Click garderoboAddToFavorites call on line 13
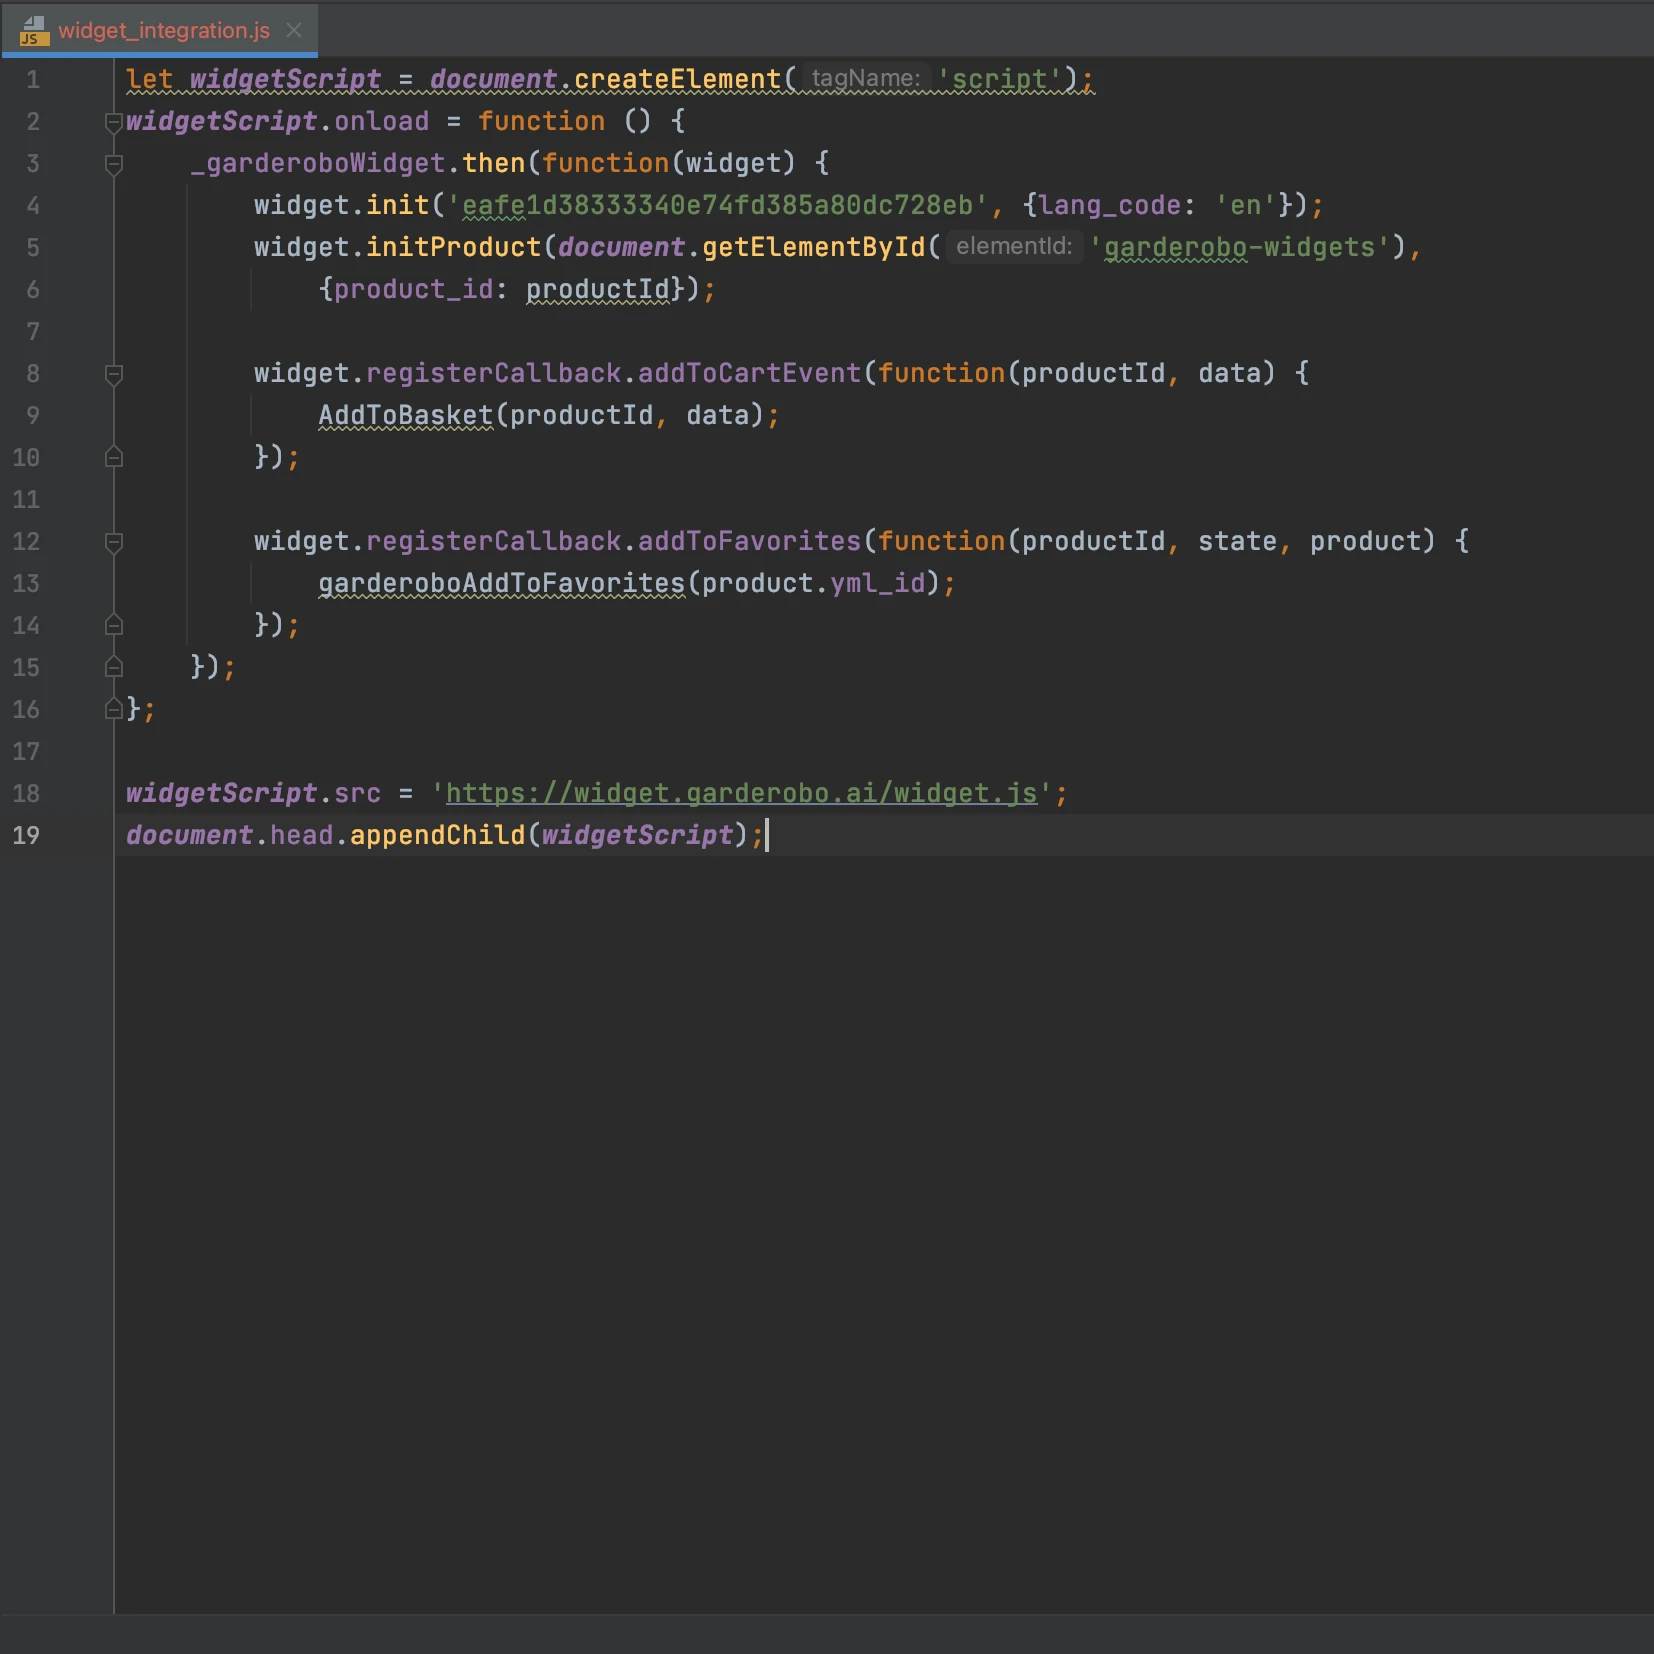Screen dimensions: 1654x1654 [501, 583]
